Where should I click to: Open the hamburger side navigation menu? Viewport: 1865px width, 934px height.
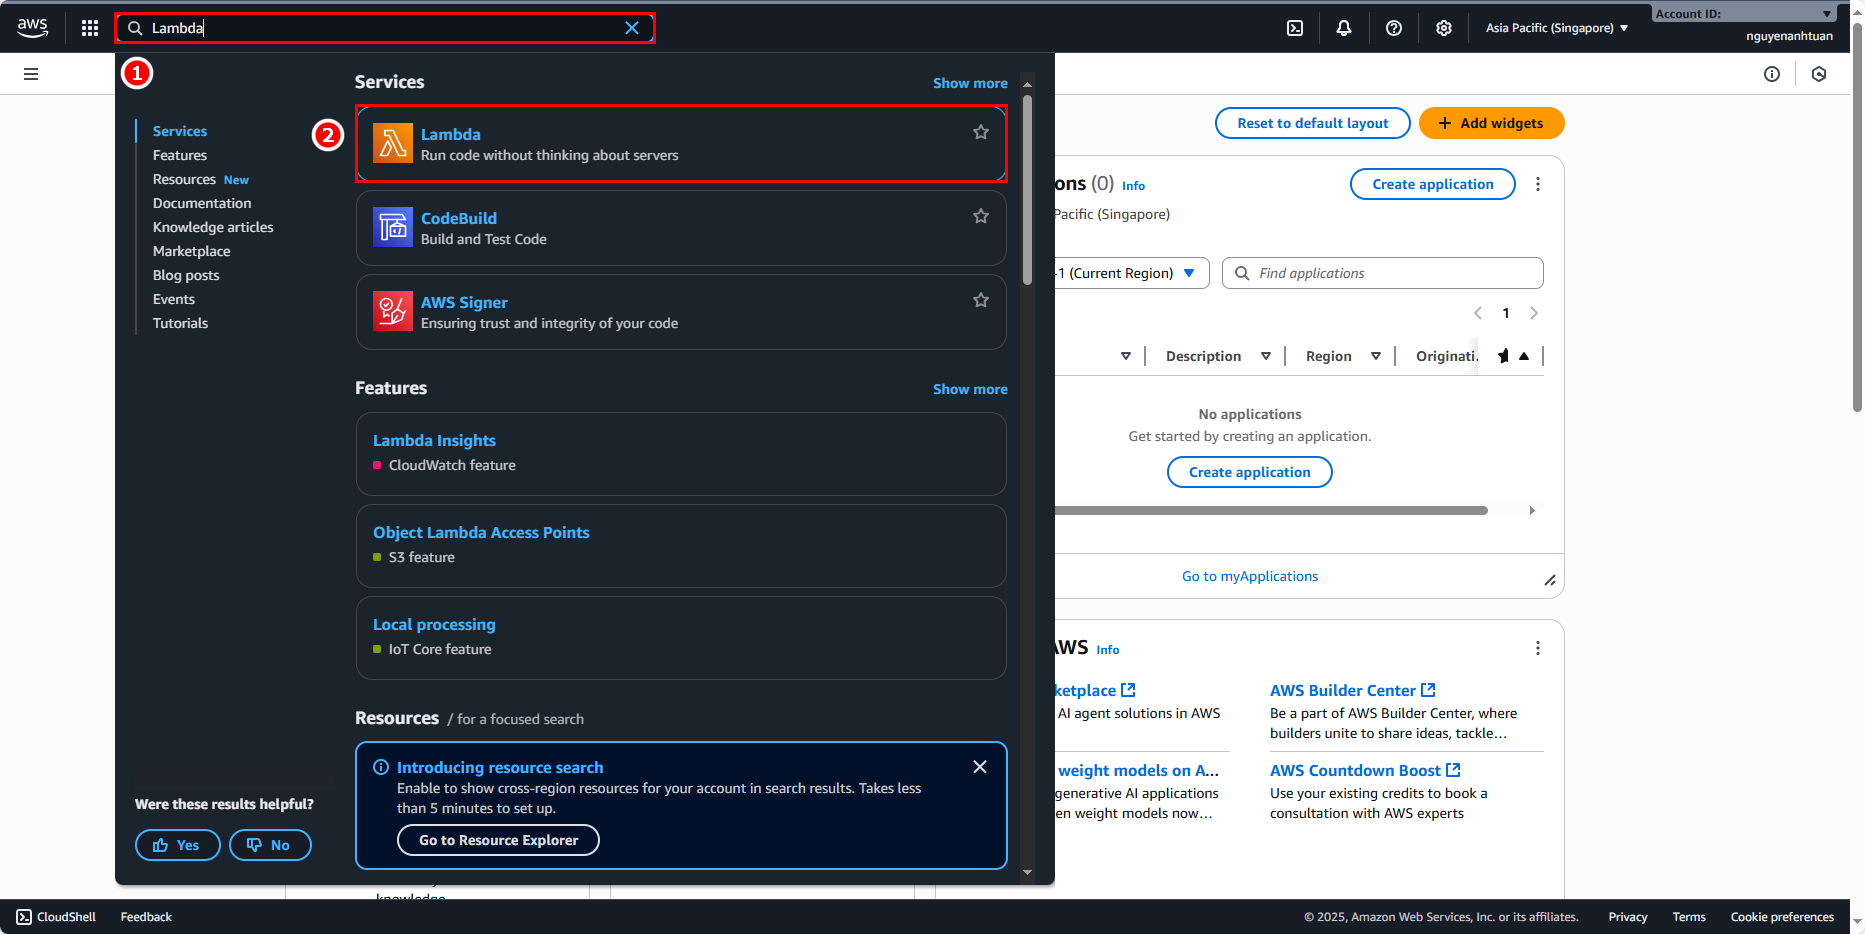tap(31, 74)
